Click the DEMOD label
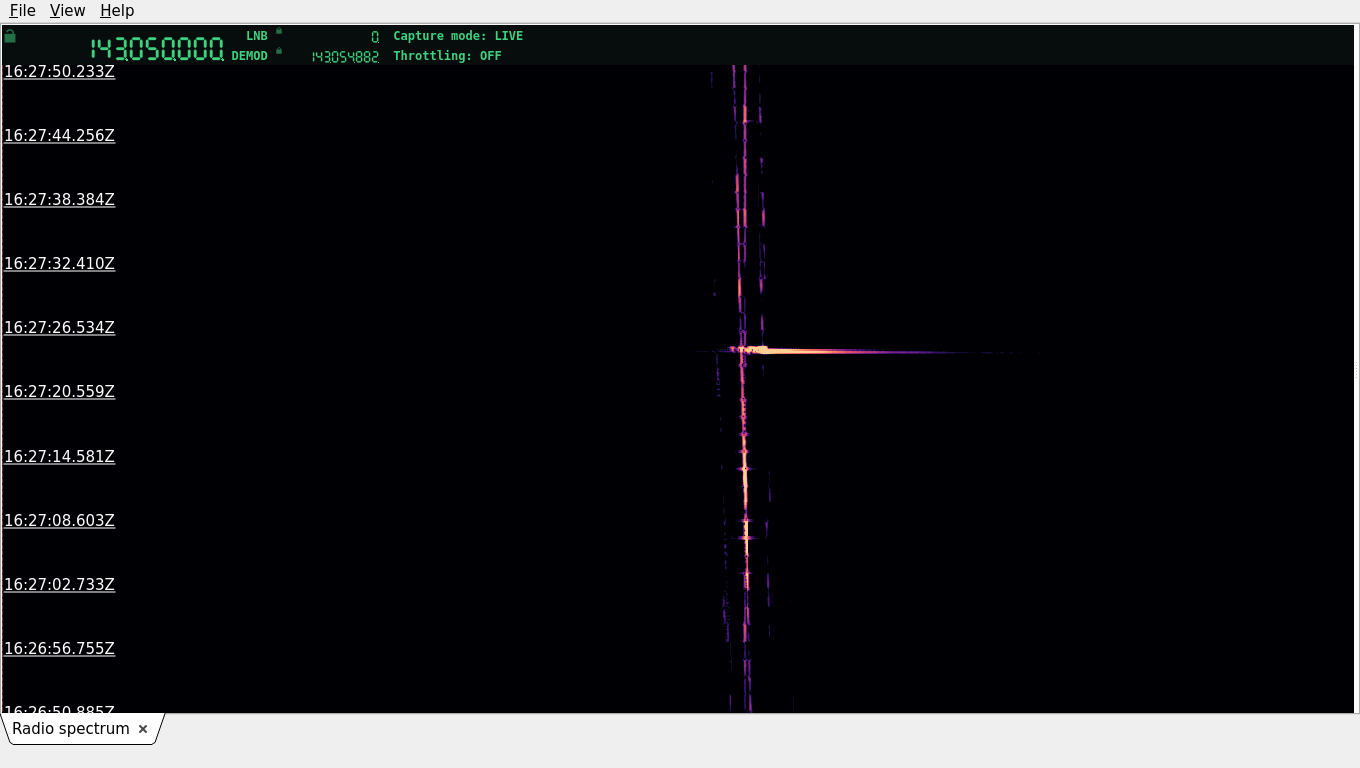The height and width of the screenshot is (768, 1360). coord(250,56)
